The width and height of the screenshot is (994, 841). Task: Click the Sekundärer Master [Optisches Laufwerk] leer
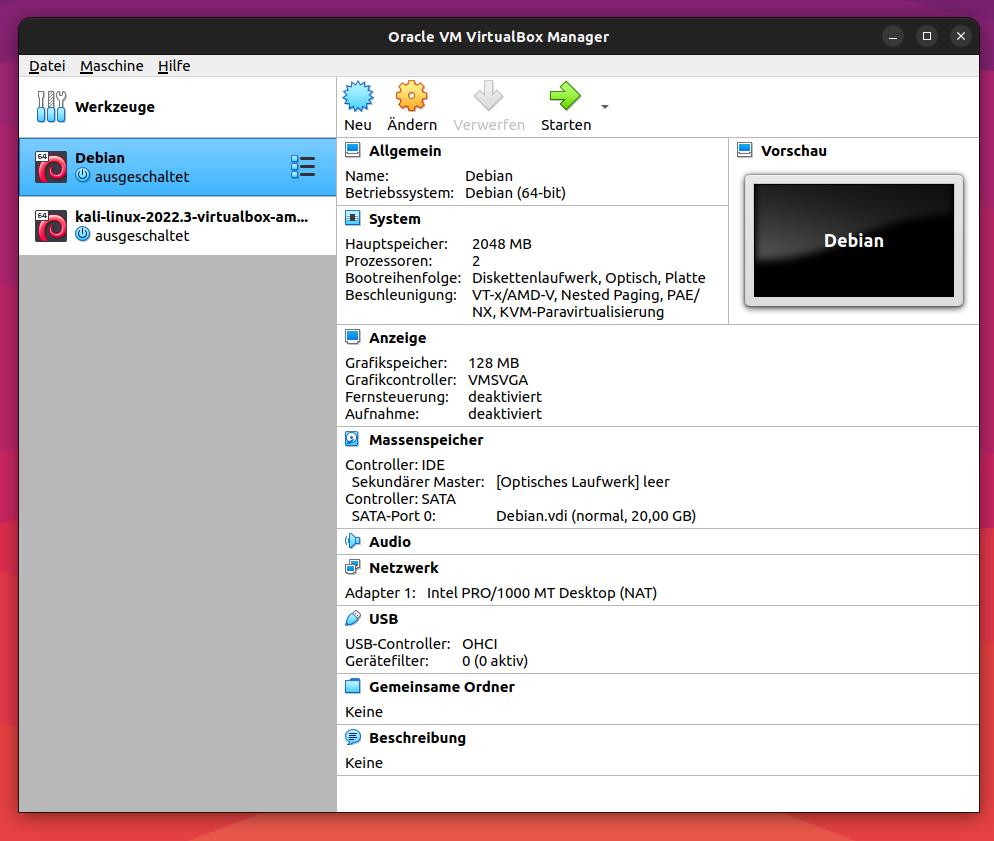(583, 482)
